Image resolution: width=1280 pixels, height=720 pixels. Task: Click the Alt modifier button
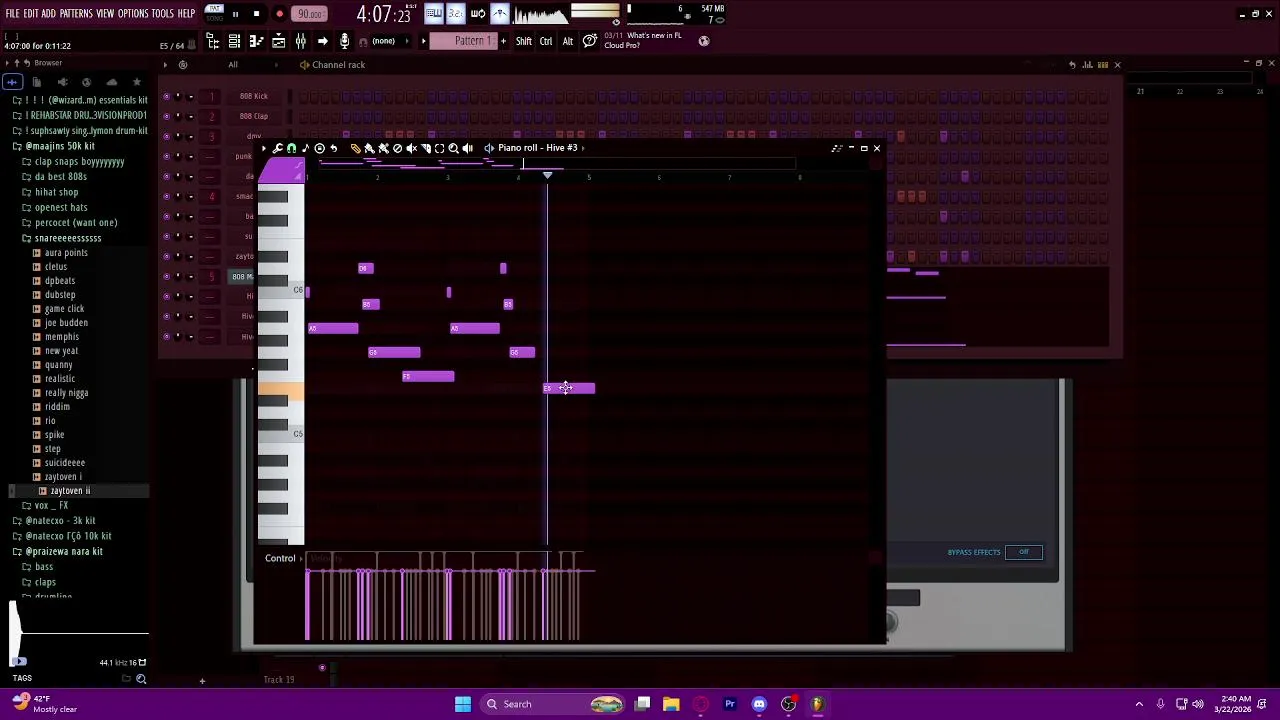coord(568,41)
